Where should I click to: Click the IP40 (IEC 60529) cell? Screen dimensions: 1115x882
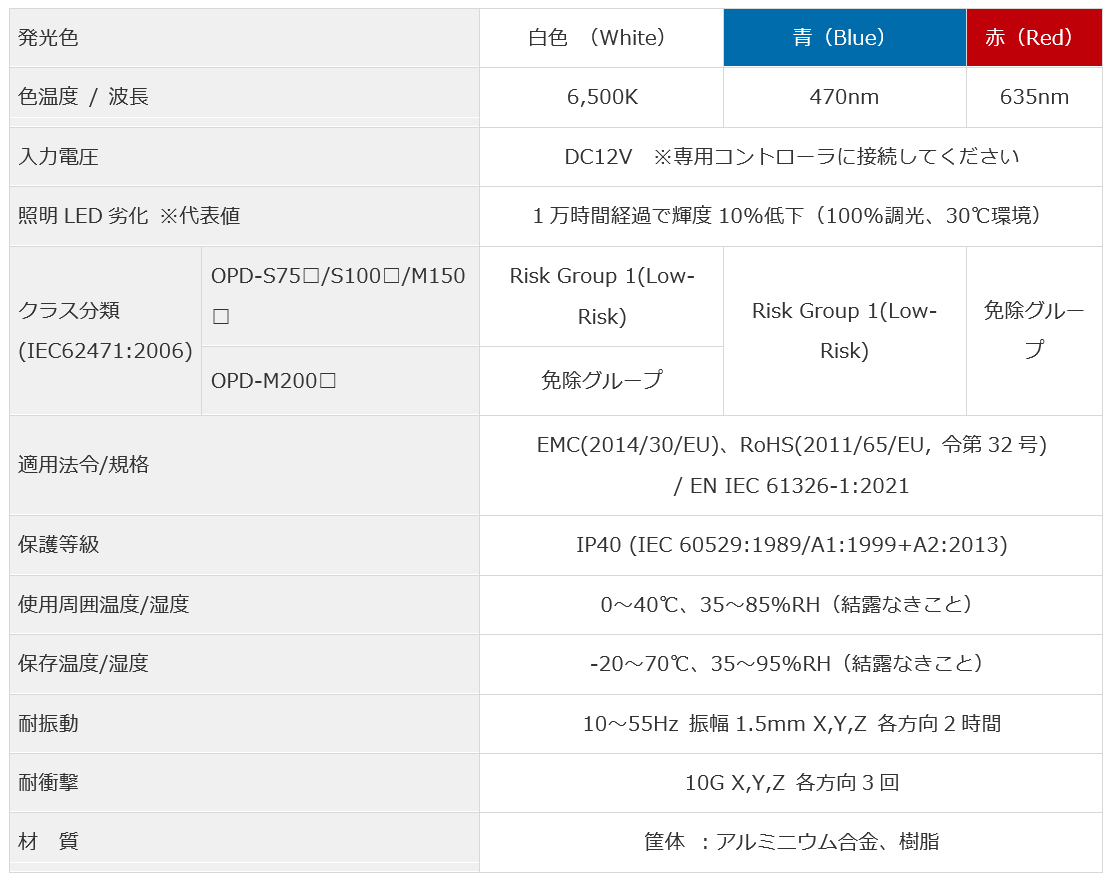click(791, 546)
